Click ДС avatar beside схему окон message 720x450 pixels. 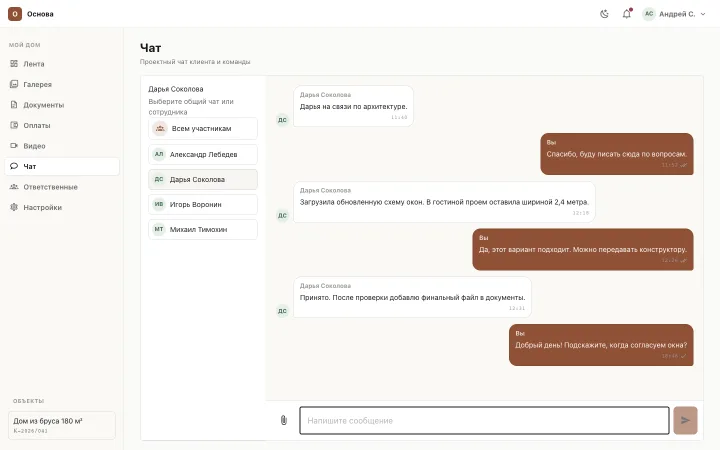[282, 215]
